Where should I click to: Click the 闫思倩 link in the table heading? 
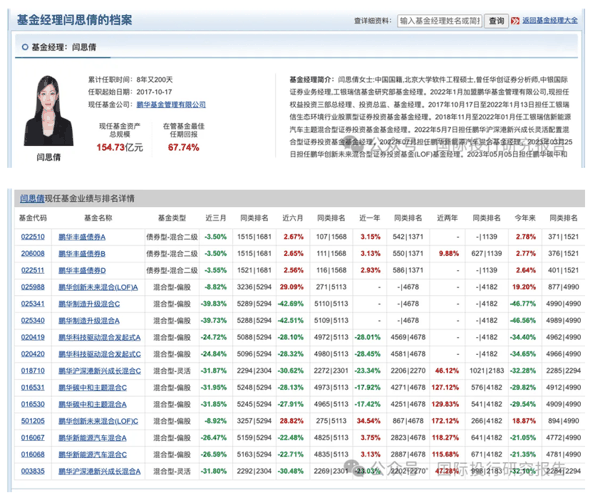pos(32,199)
